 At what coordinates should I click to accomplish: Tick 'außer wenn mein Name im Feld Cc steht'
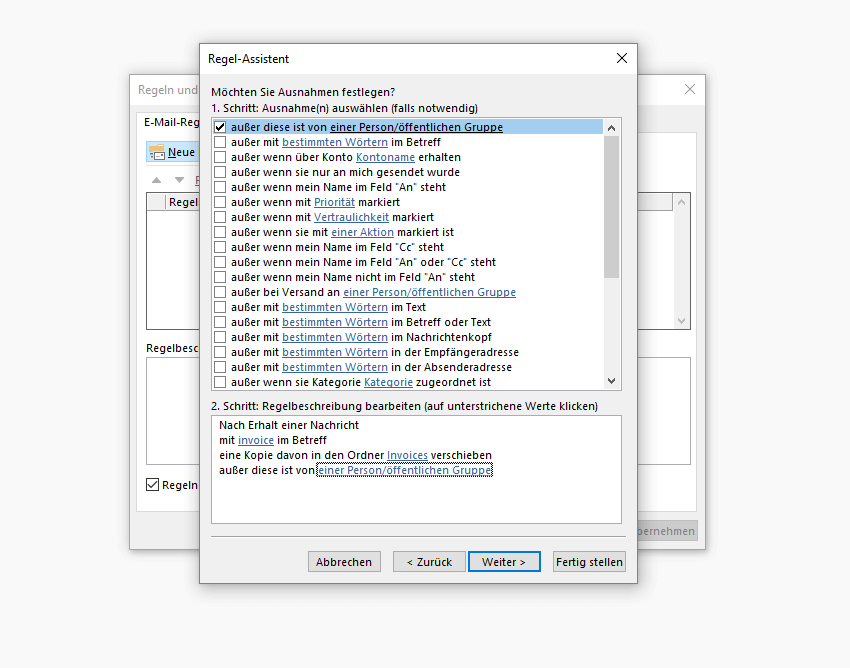click(220, 248)
